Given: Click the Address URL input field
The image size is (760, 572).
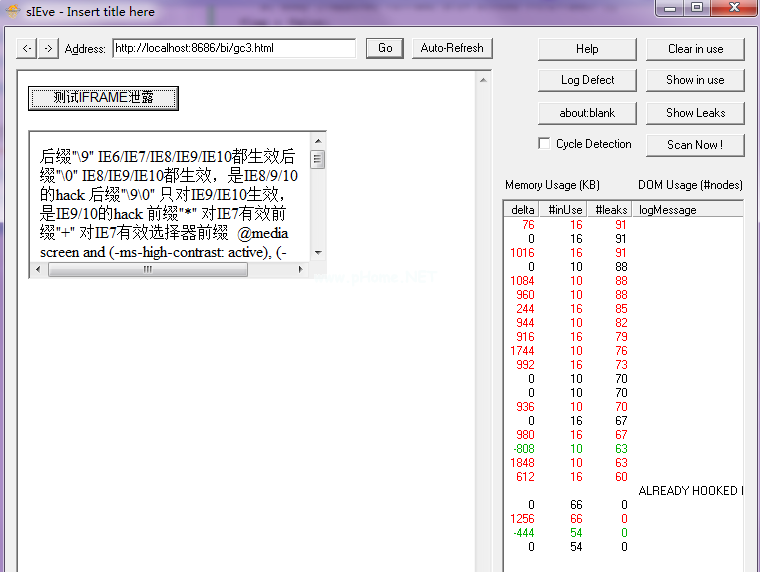Looking at the screenshot, I should click(234, 48).
